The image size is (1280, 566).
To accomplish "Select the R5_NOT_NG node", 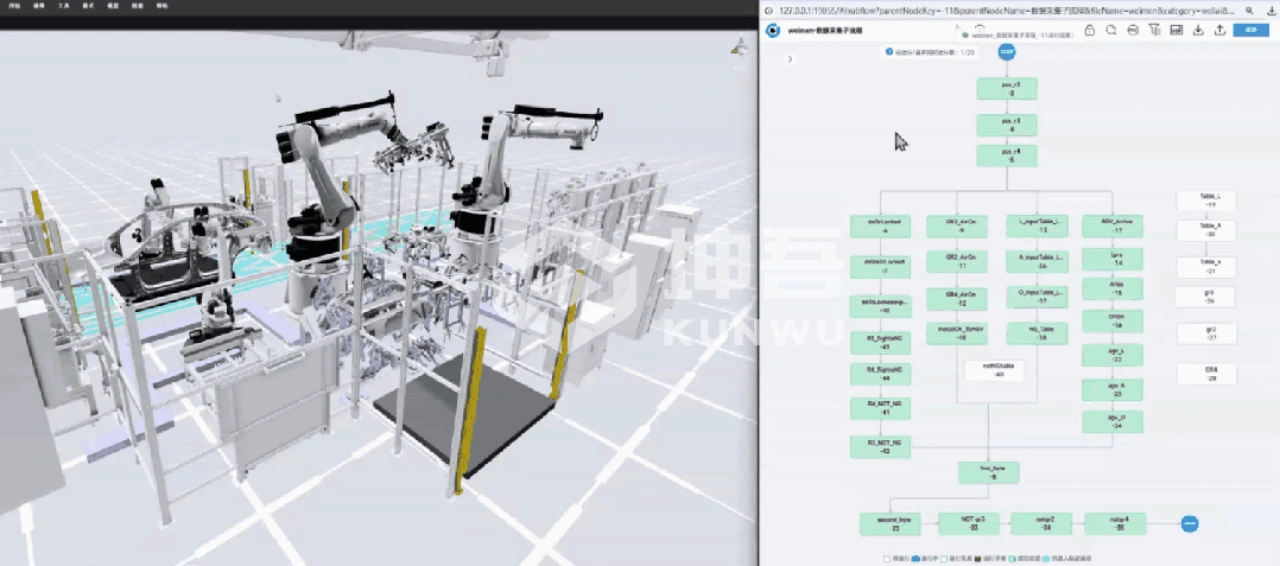I will point(880,446).
